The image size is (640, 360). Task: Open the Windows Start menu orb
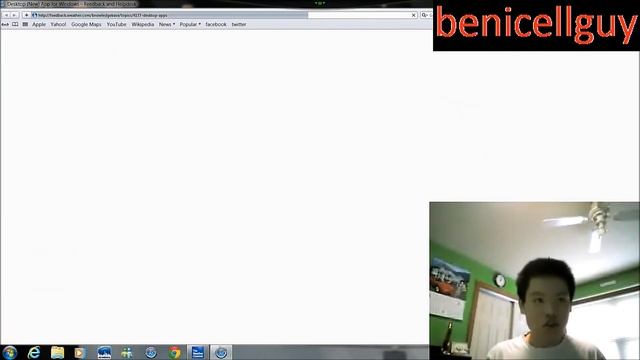10,353
